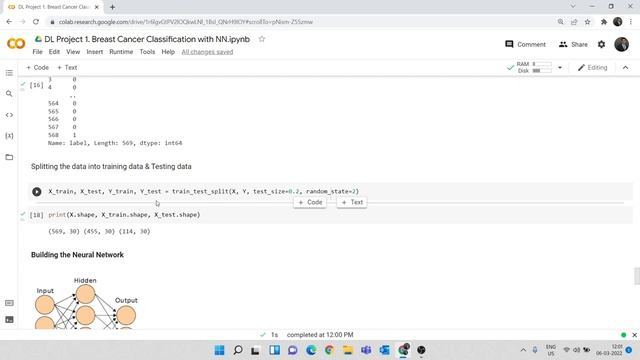Open Microsoft Teams from taskbar

(x=366, y=350)
